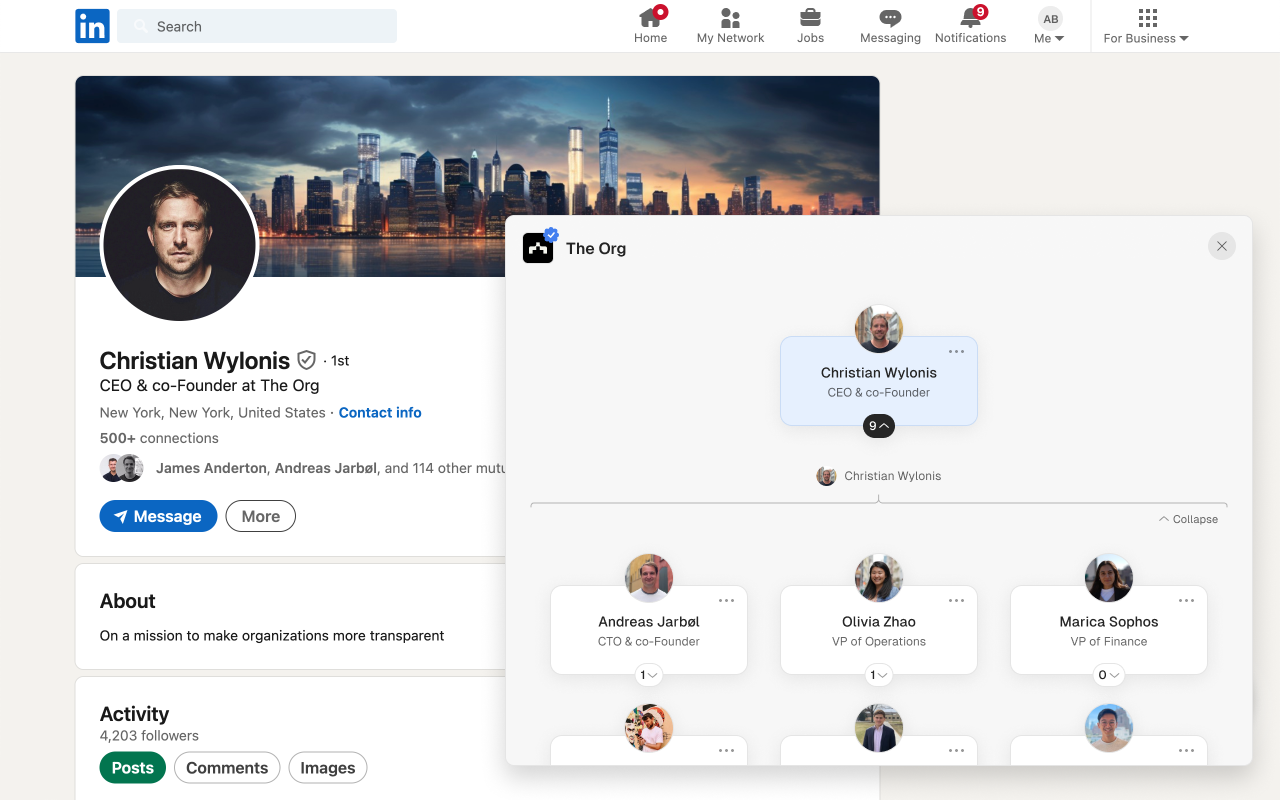Click Marica Sophos's avatar in chart

click(x=1109, y=578)
